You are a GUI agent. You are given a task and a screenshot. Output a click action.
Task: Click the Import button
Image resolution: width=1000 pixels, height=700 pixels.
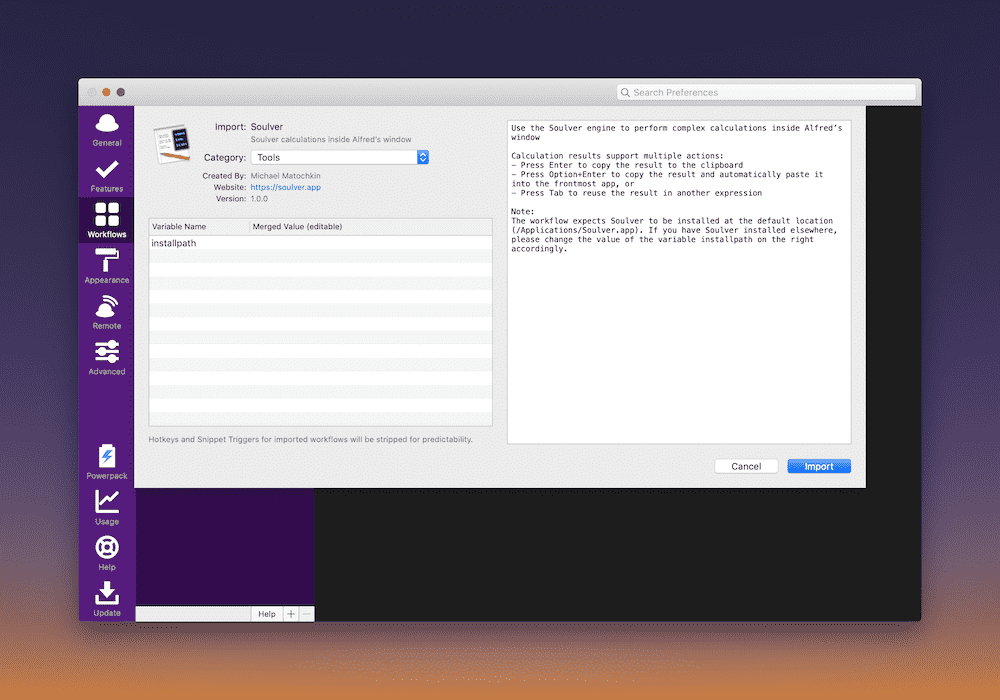point(819,467)
